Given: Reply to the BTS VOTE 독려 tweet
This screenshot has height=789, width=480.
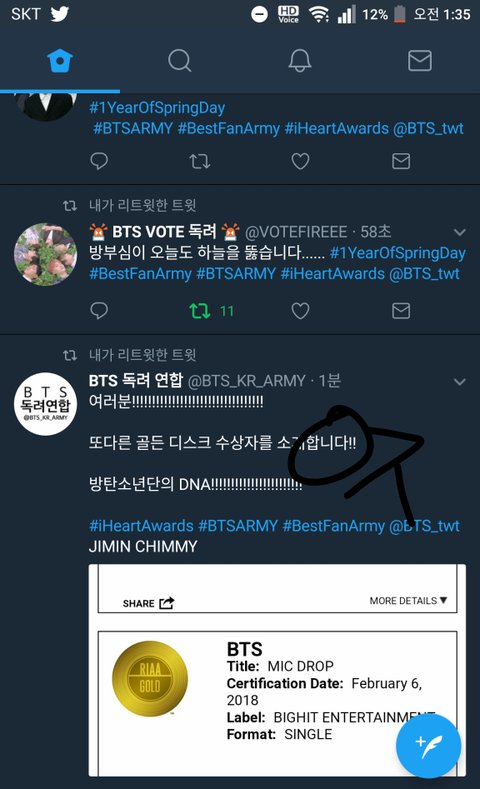Looking at the screenshot, I should (x=99, y=310).
